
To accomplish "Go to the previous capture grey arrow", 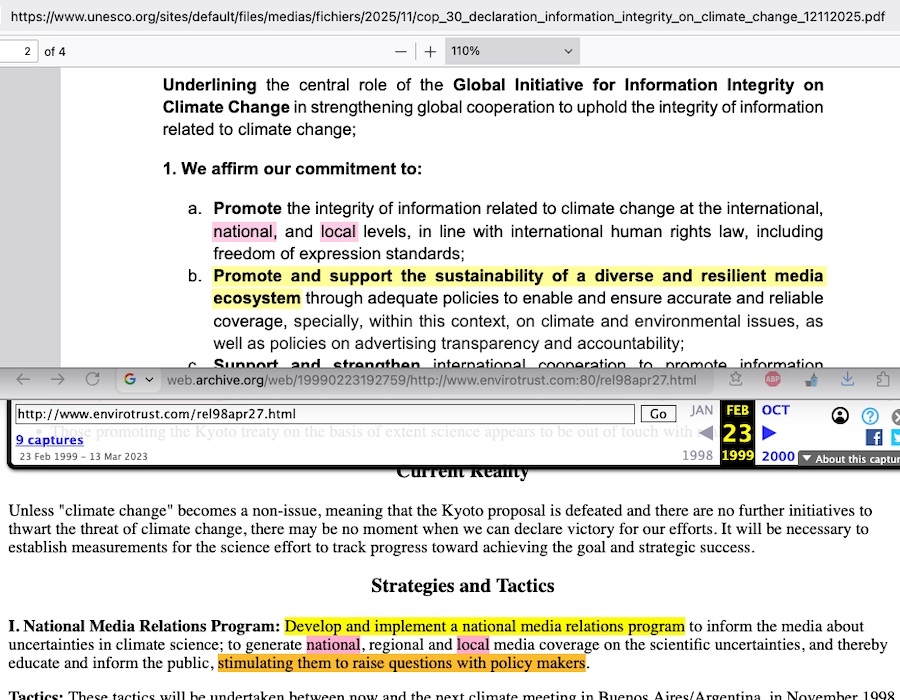I will (705, 433).
